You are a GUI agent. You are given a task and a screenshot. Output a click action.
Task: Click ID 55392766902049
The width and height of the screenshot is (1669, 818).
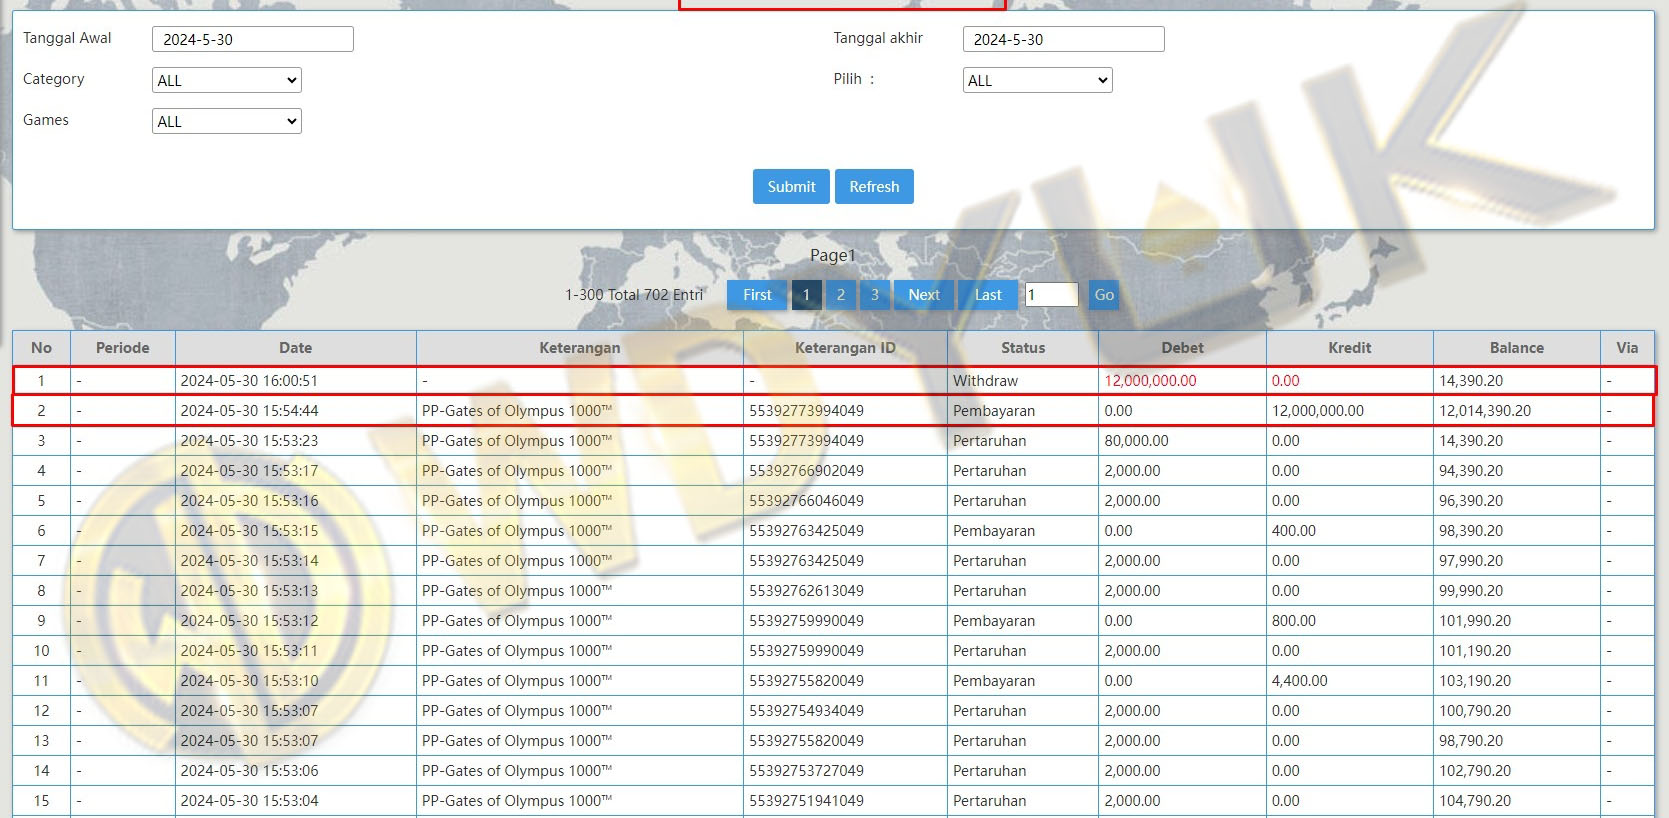(806, 471)
